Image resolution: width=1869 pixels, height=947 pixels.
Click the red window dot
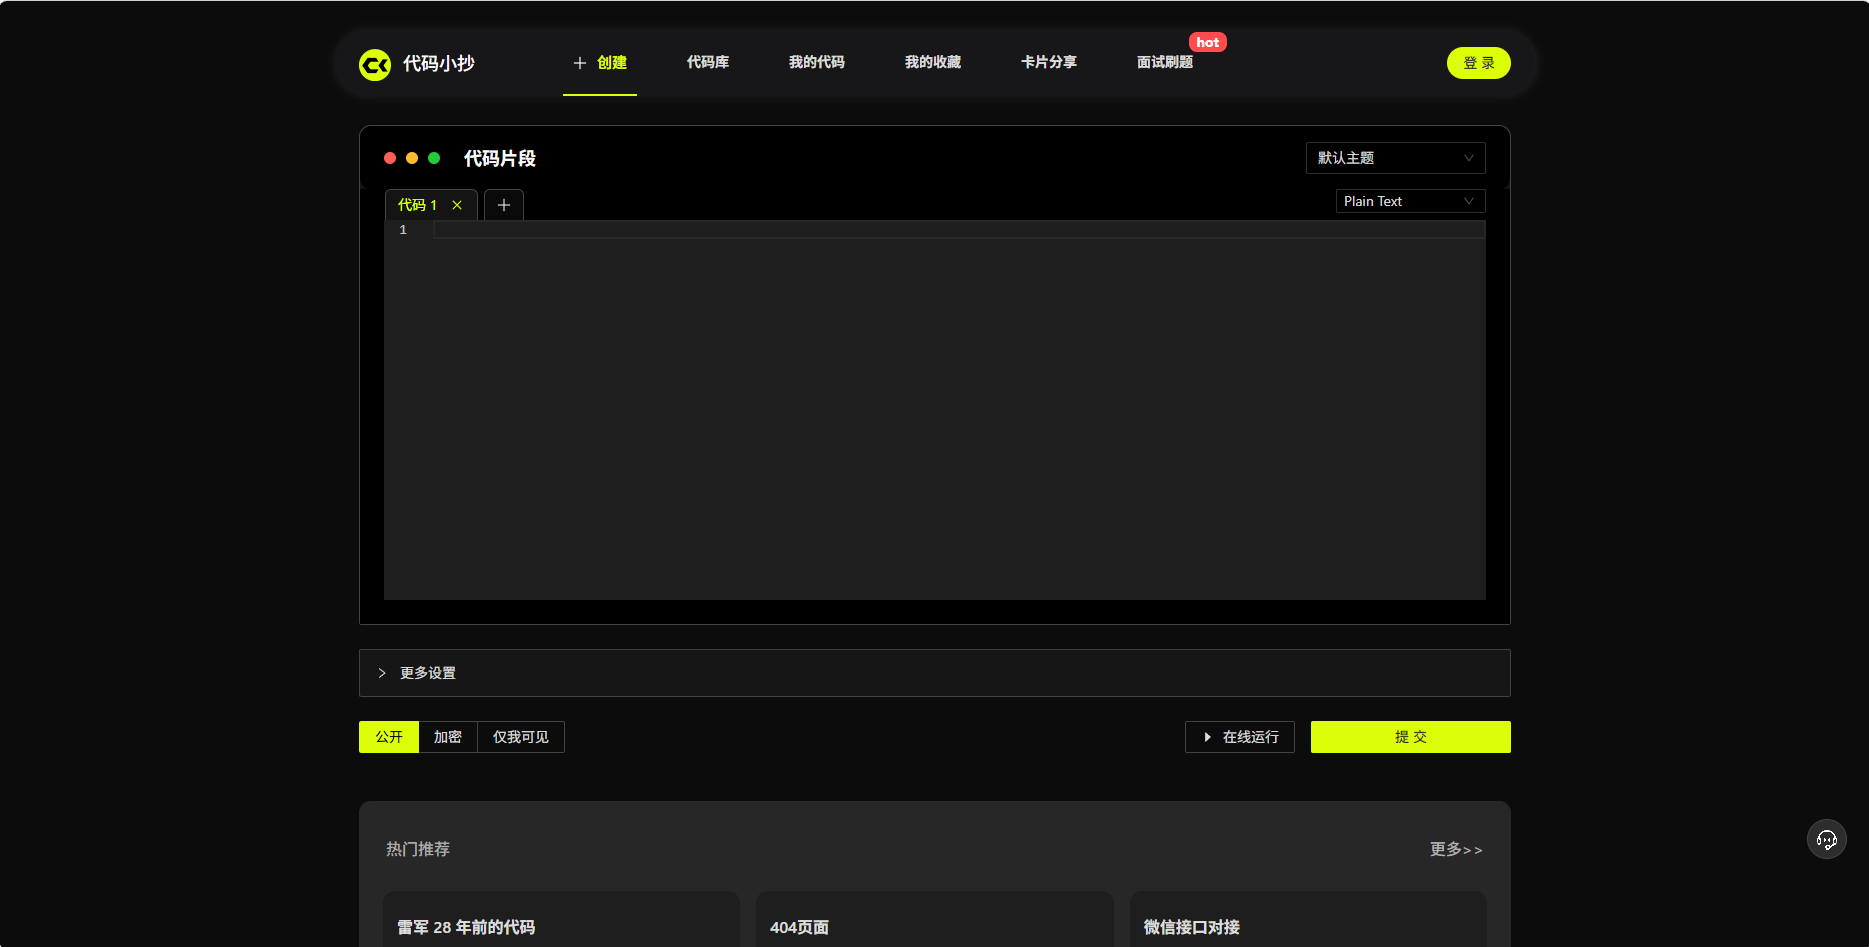click(x=390, y=158)
